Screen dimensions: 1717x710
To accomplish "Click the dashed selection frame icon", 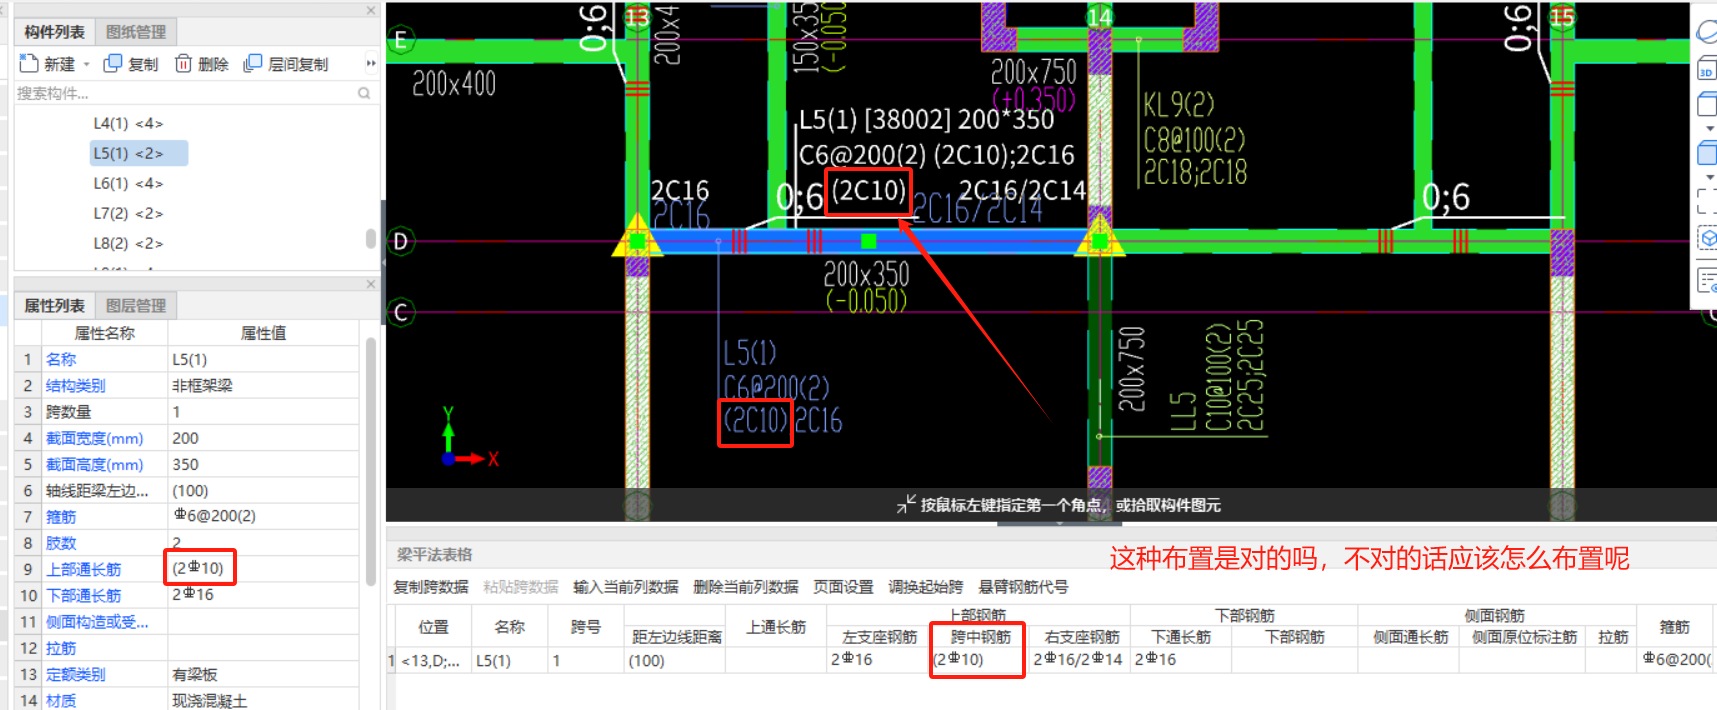I will (1706, 200).
